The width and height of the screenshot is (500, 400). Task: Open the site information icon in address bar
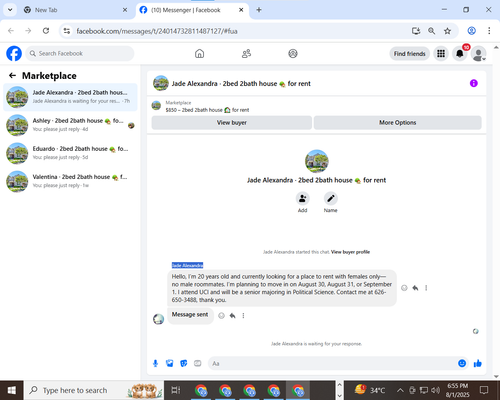coord(67,31)
